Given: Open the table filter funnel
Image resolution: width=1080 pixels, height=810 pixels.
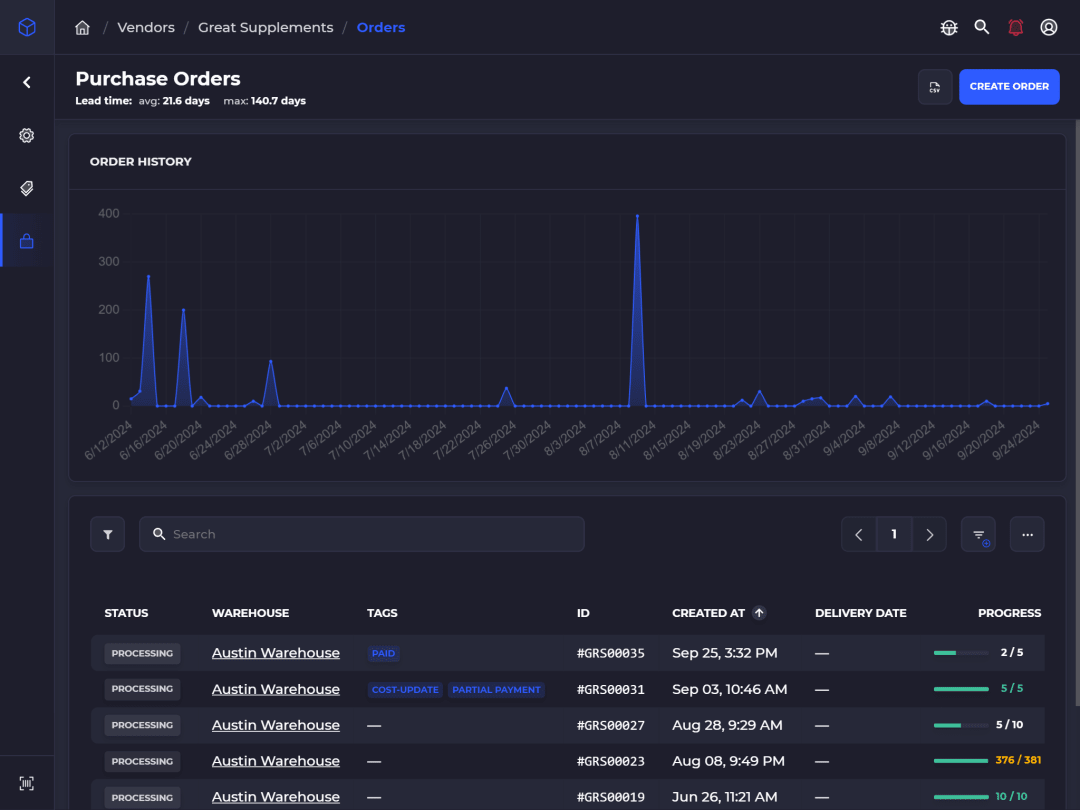Looking at the screenshot, I should [107, 534].
